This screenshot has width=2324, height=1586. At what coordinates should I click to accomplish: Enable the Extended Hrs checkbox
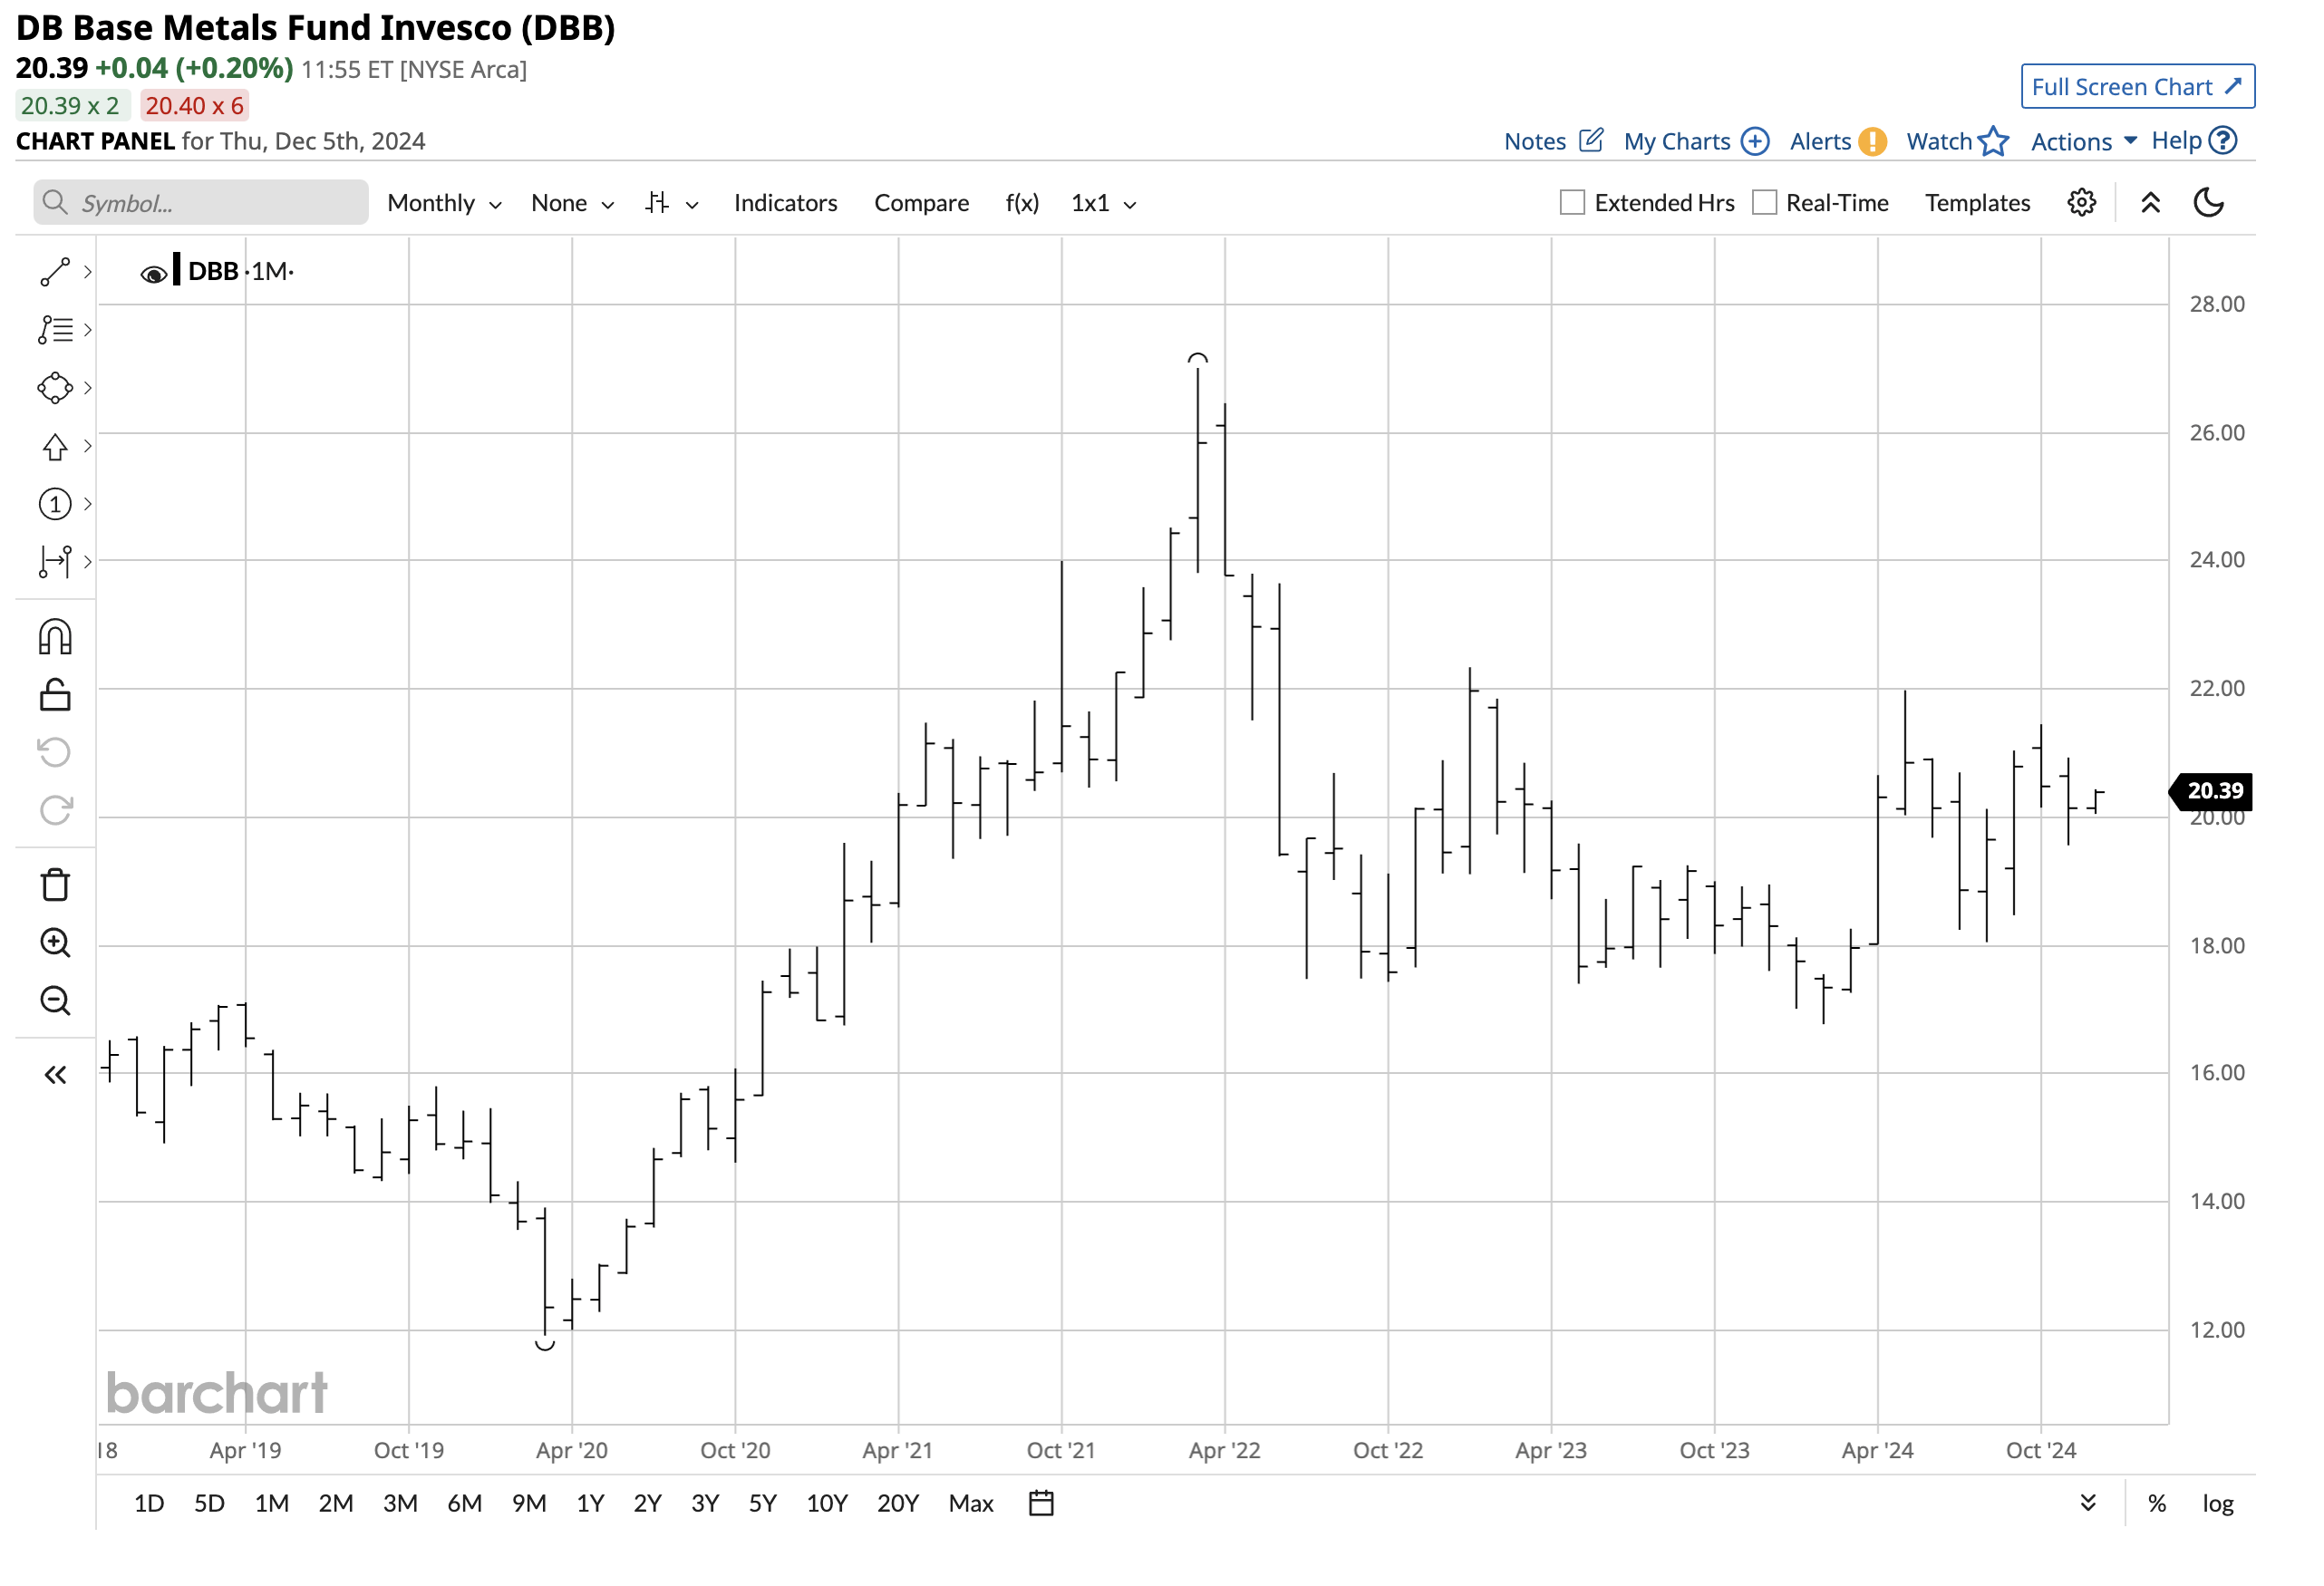pyautogui.click(x=1570, y=202)
